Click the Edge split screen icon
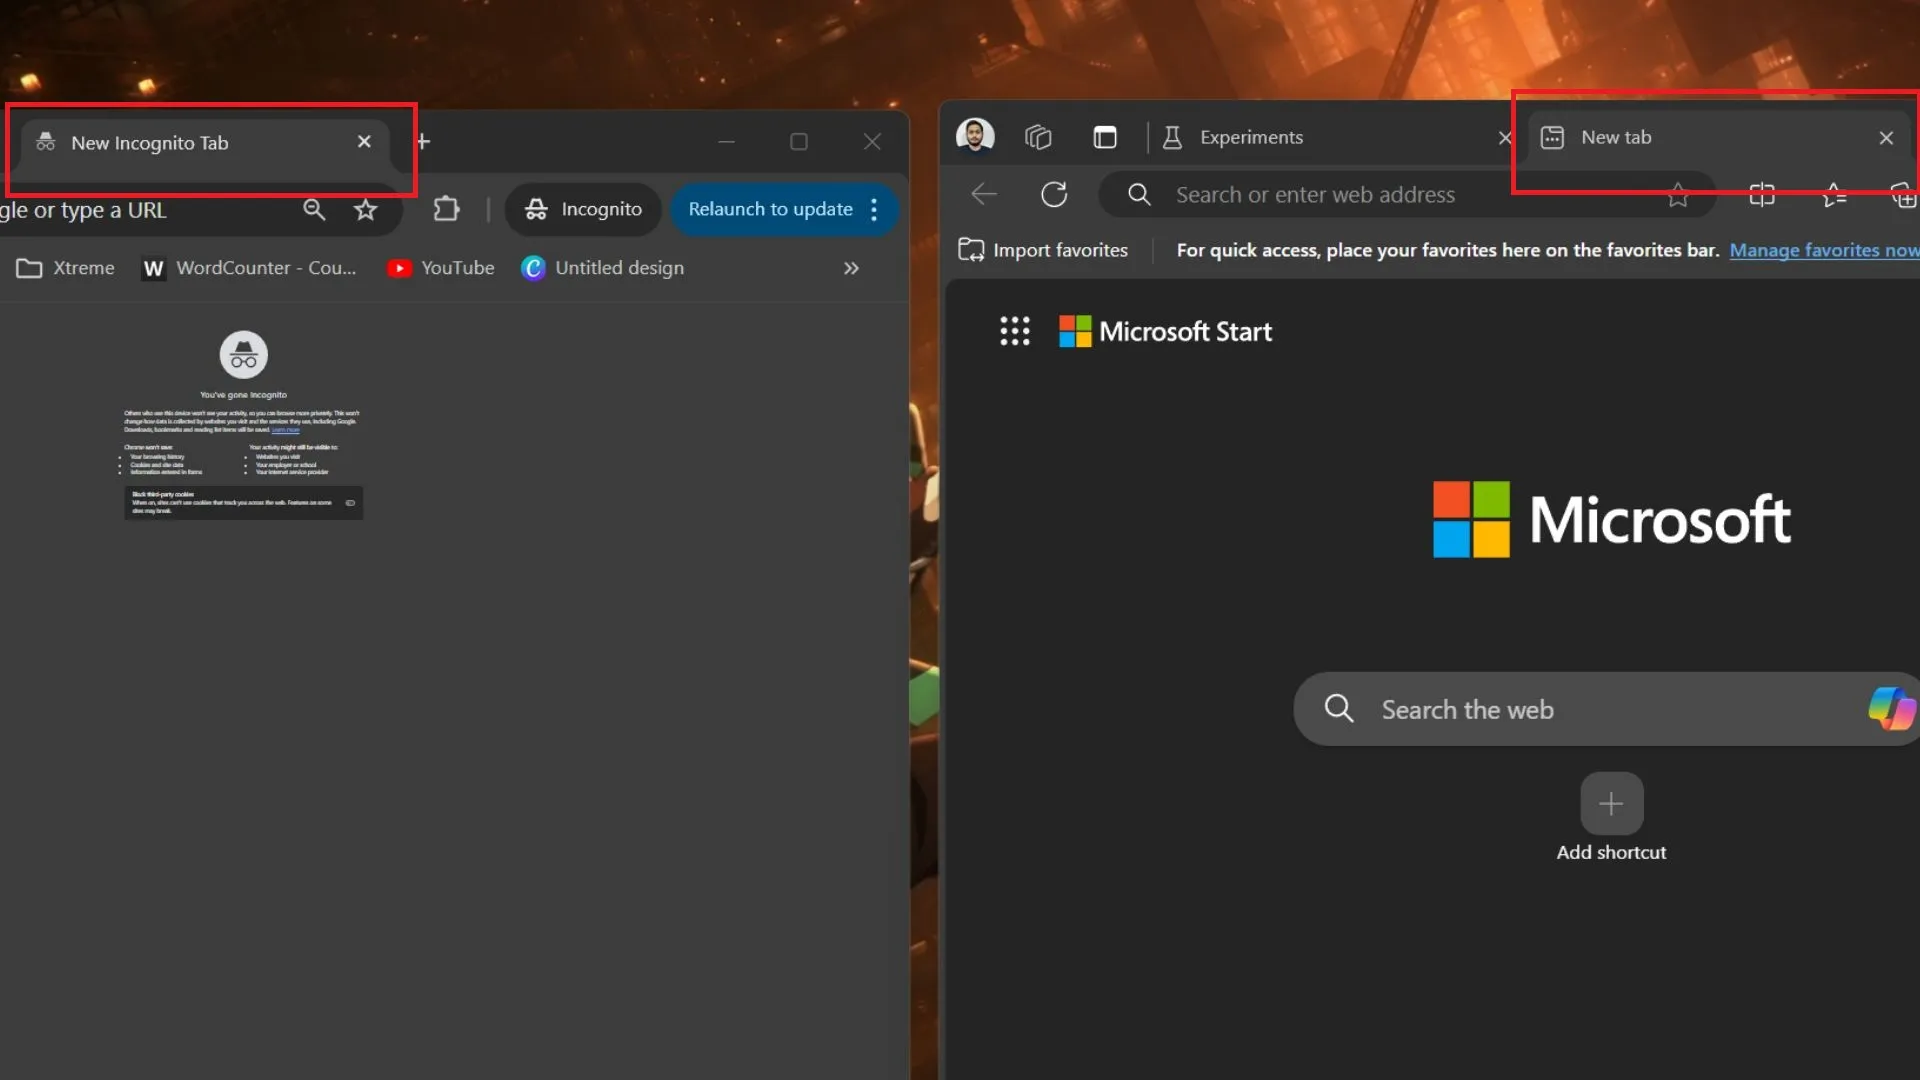 point(1762,194)
